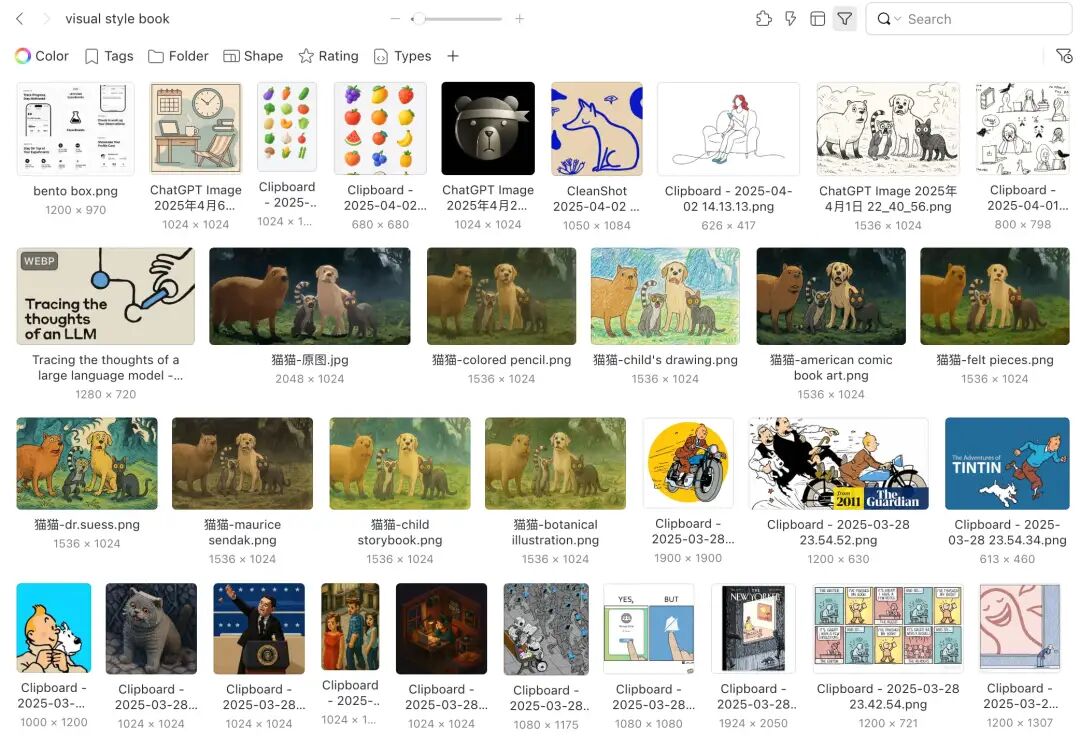Select the 猫猫-原图.jpg thumbnail

(310, 296)
